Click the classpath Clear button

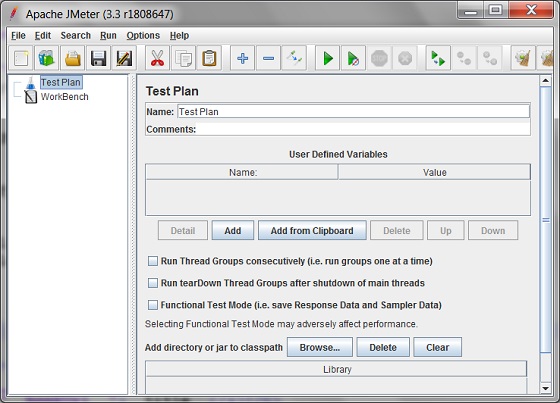(x=438, y=347)
